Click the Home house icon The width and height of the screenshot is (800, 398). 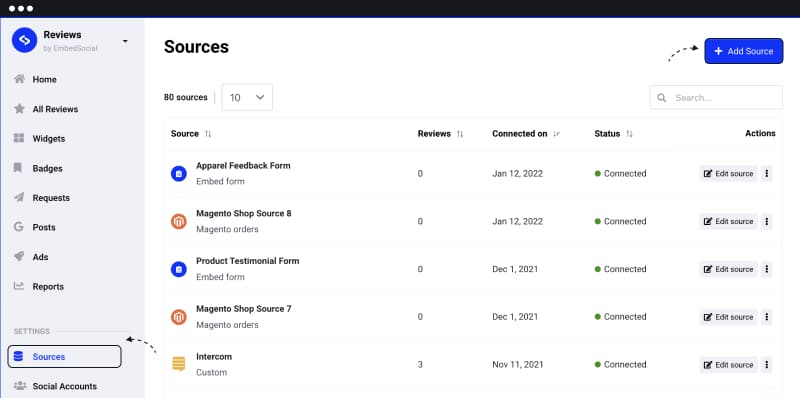tap(19, 79)
